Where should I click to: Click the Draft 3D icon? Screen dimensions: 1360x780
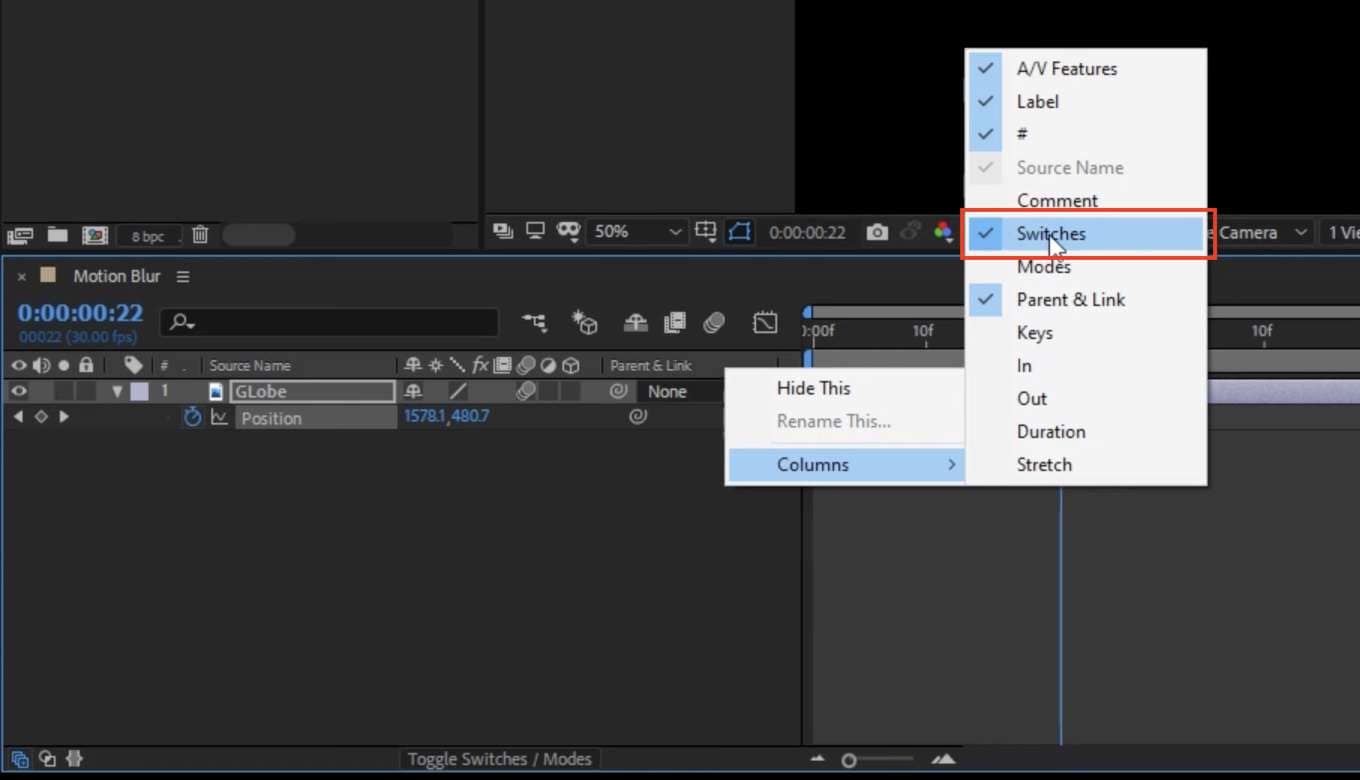click(x=584, y=322)
